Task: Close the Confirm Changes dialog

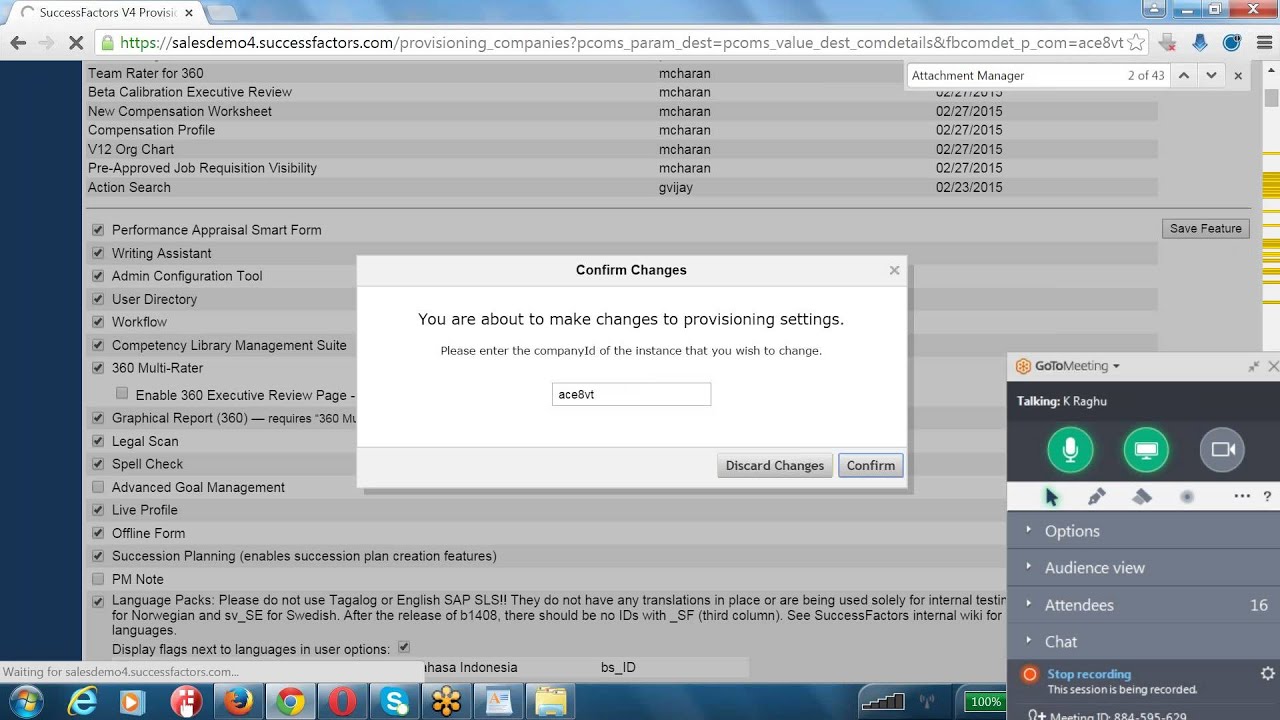Action: 894,270
